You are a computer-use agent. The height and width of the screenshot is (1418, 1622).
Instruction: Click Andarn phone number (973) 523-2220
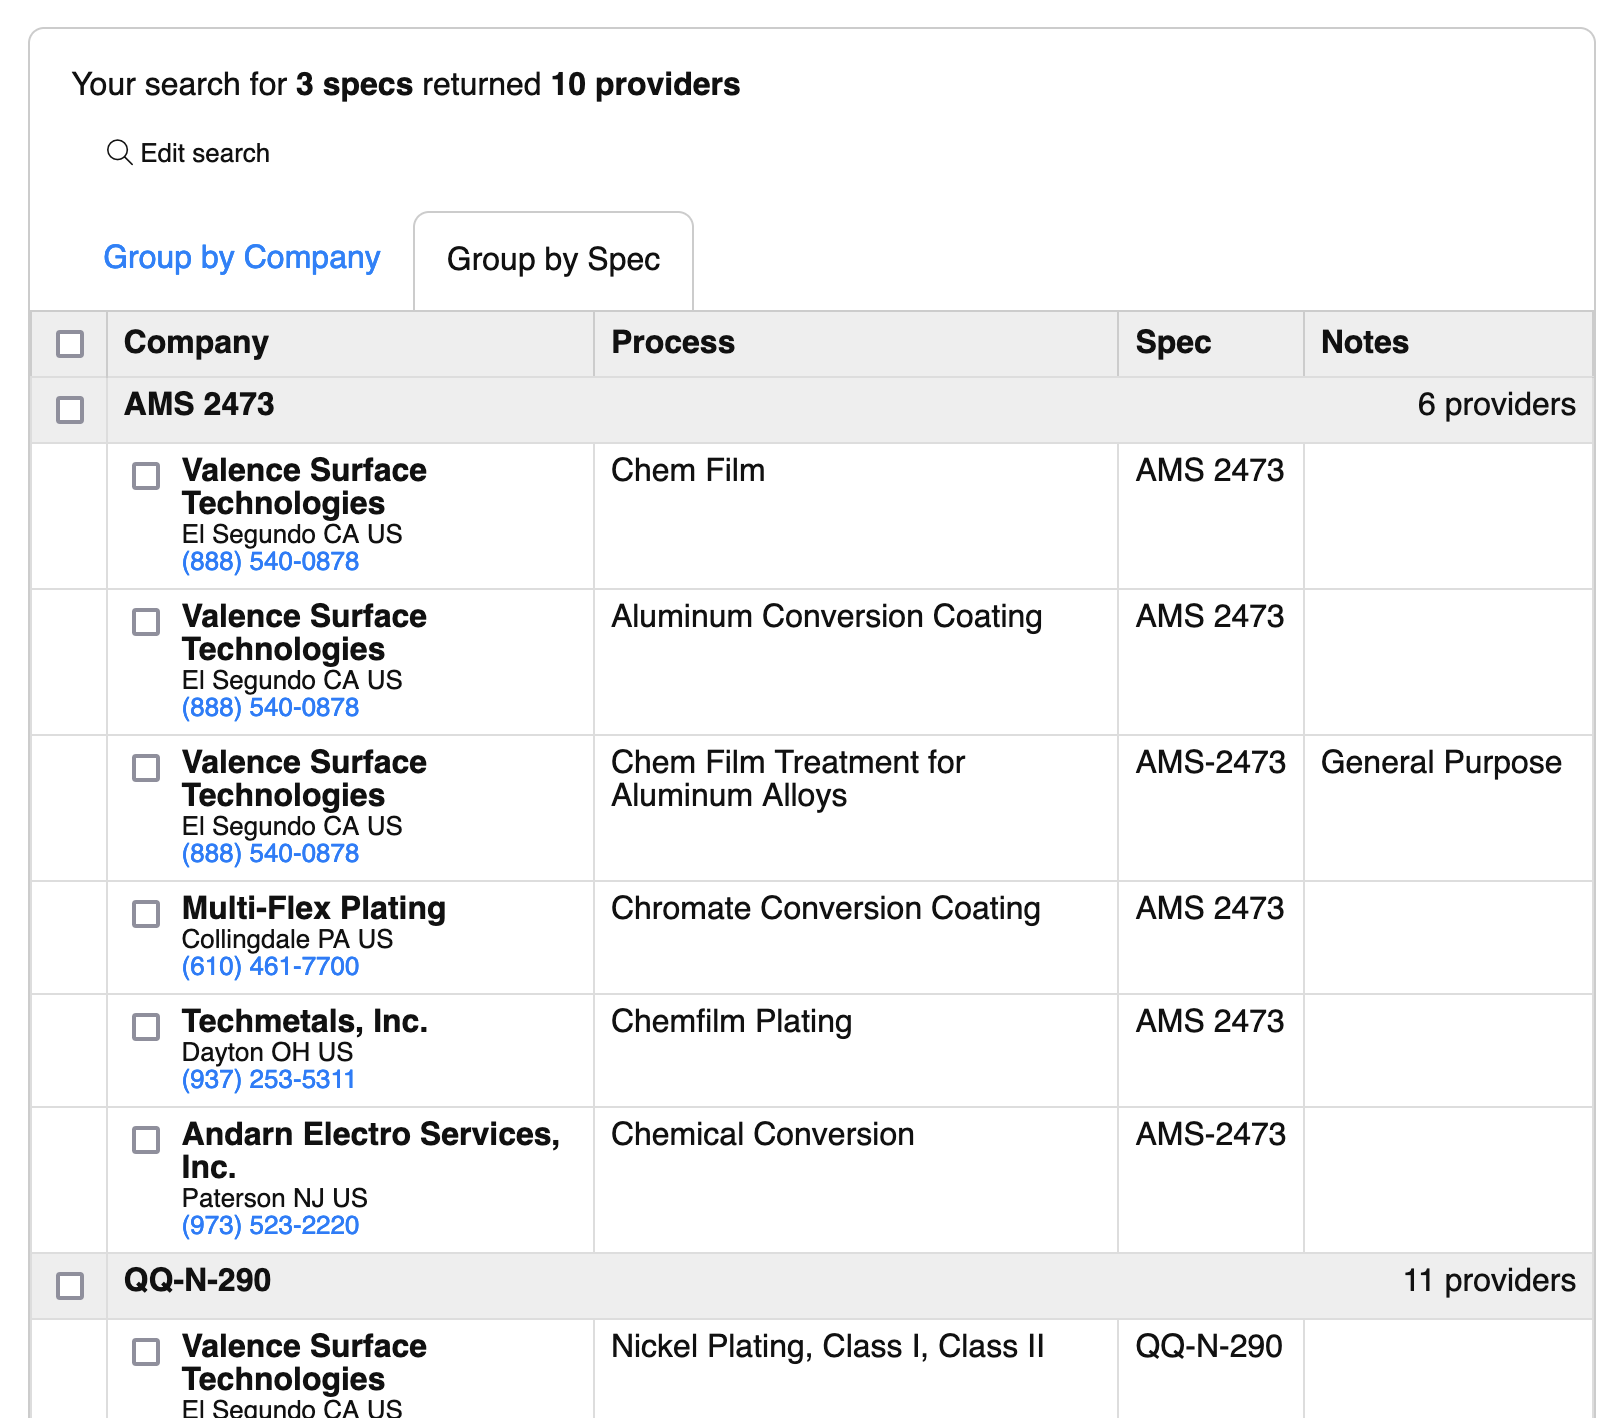pyautogui.click(x=270, y=1225)
